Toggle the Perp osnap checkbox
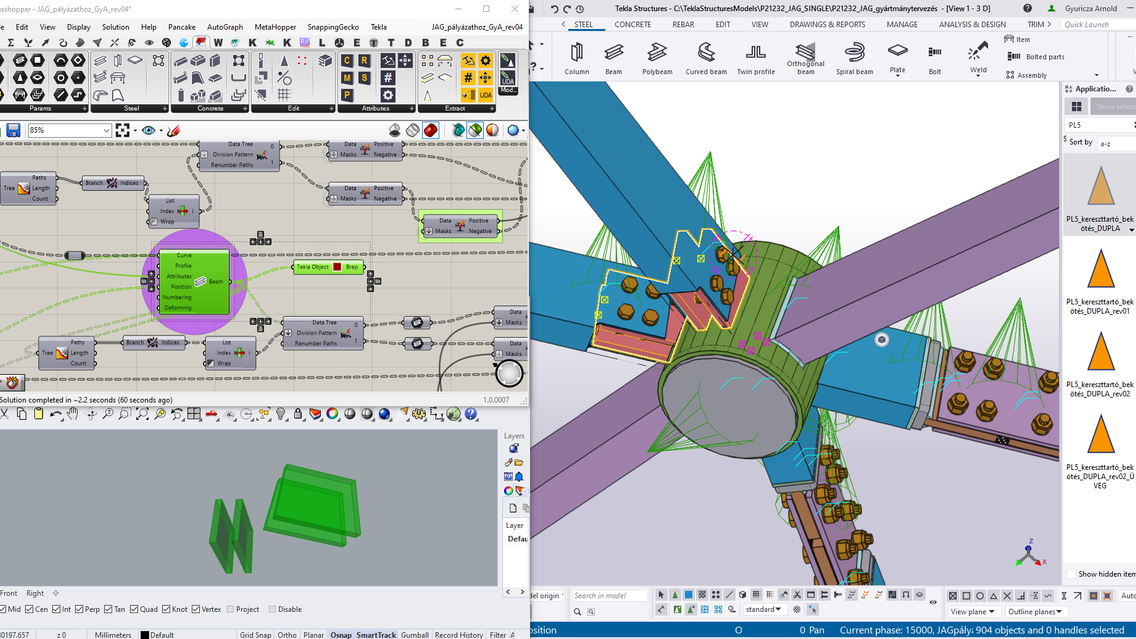The image size is (1136, 639). 79,609
